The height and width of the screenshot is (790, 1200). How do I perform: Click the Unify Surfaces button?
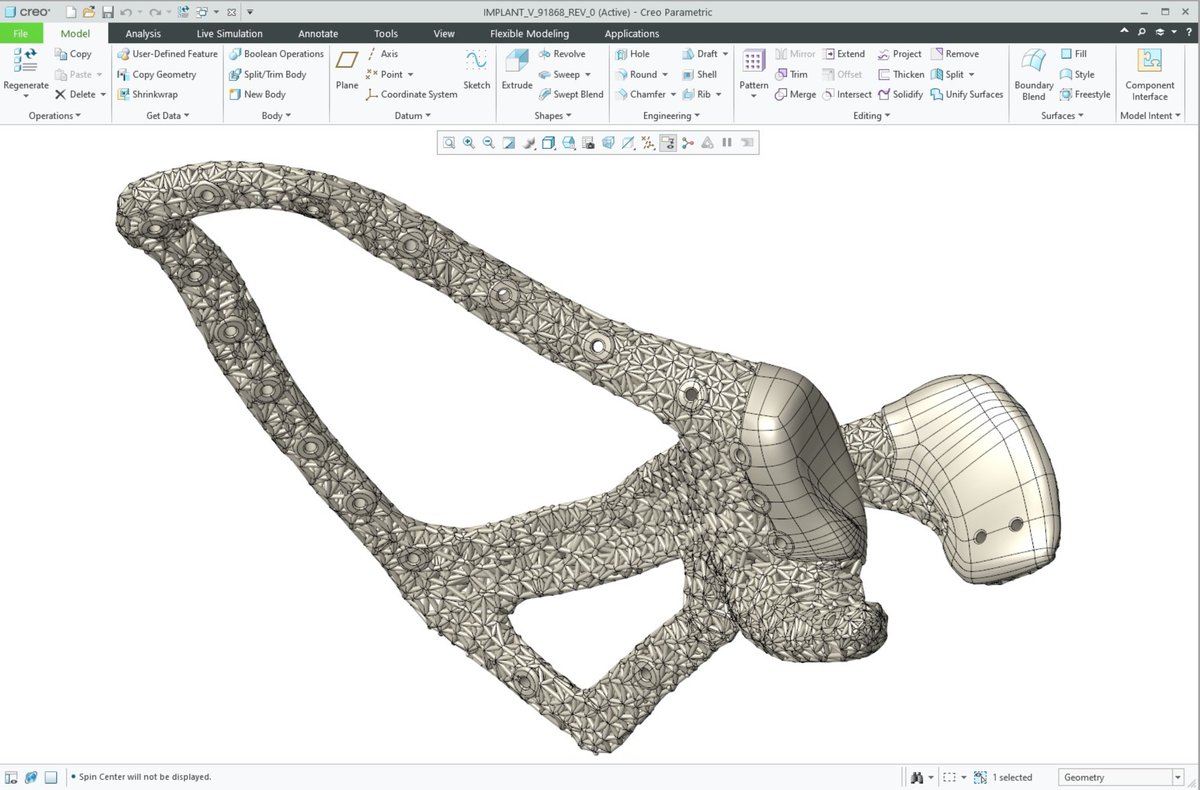966,94
